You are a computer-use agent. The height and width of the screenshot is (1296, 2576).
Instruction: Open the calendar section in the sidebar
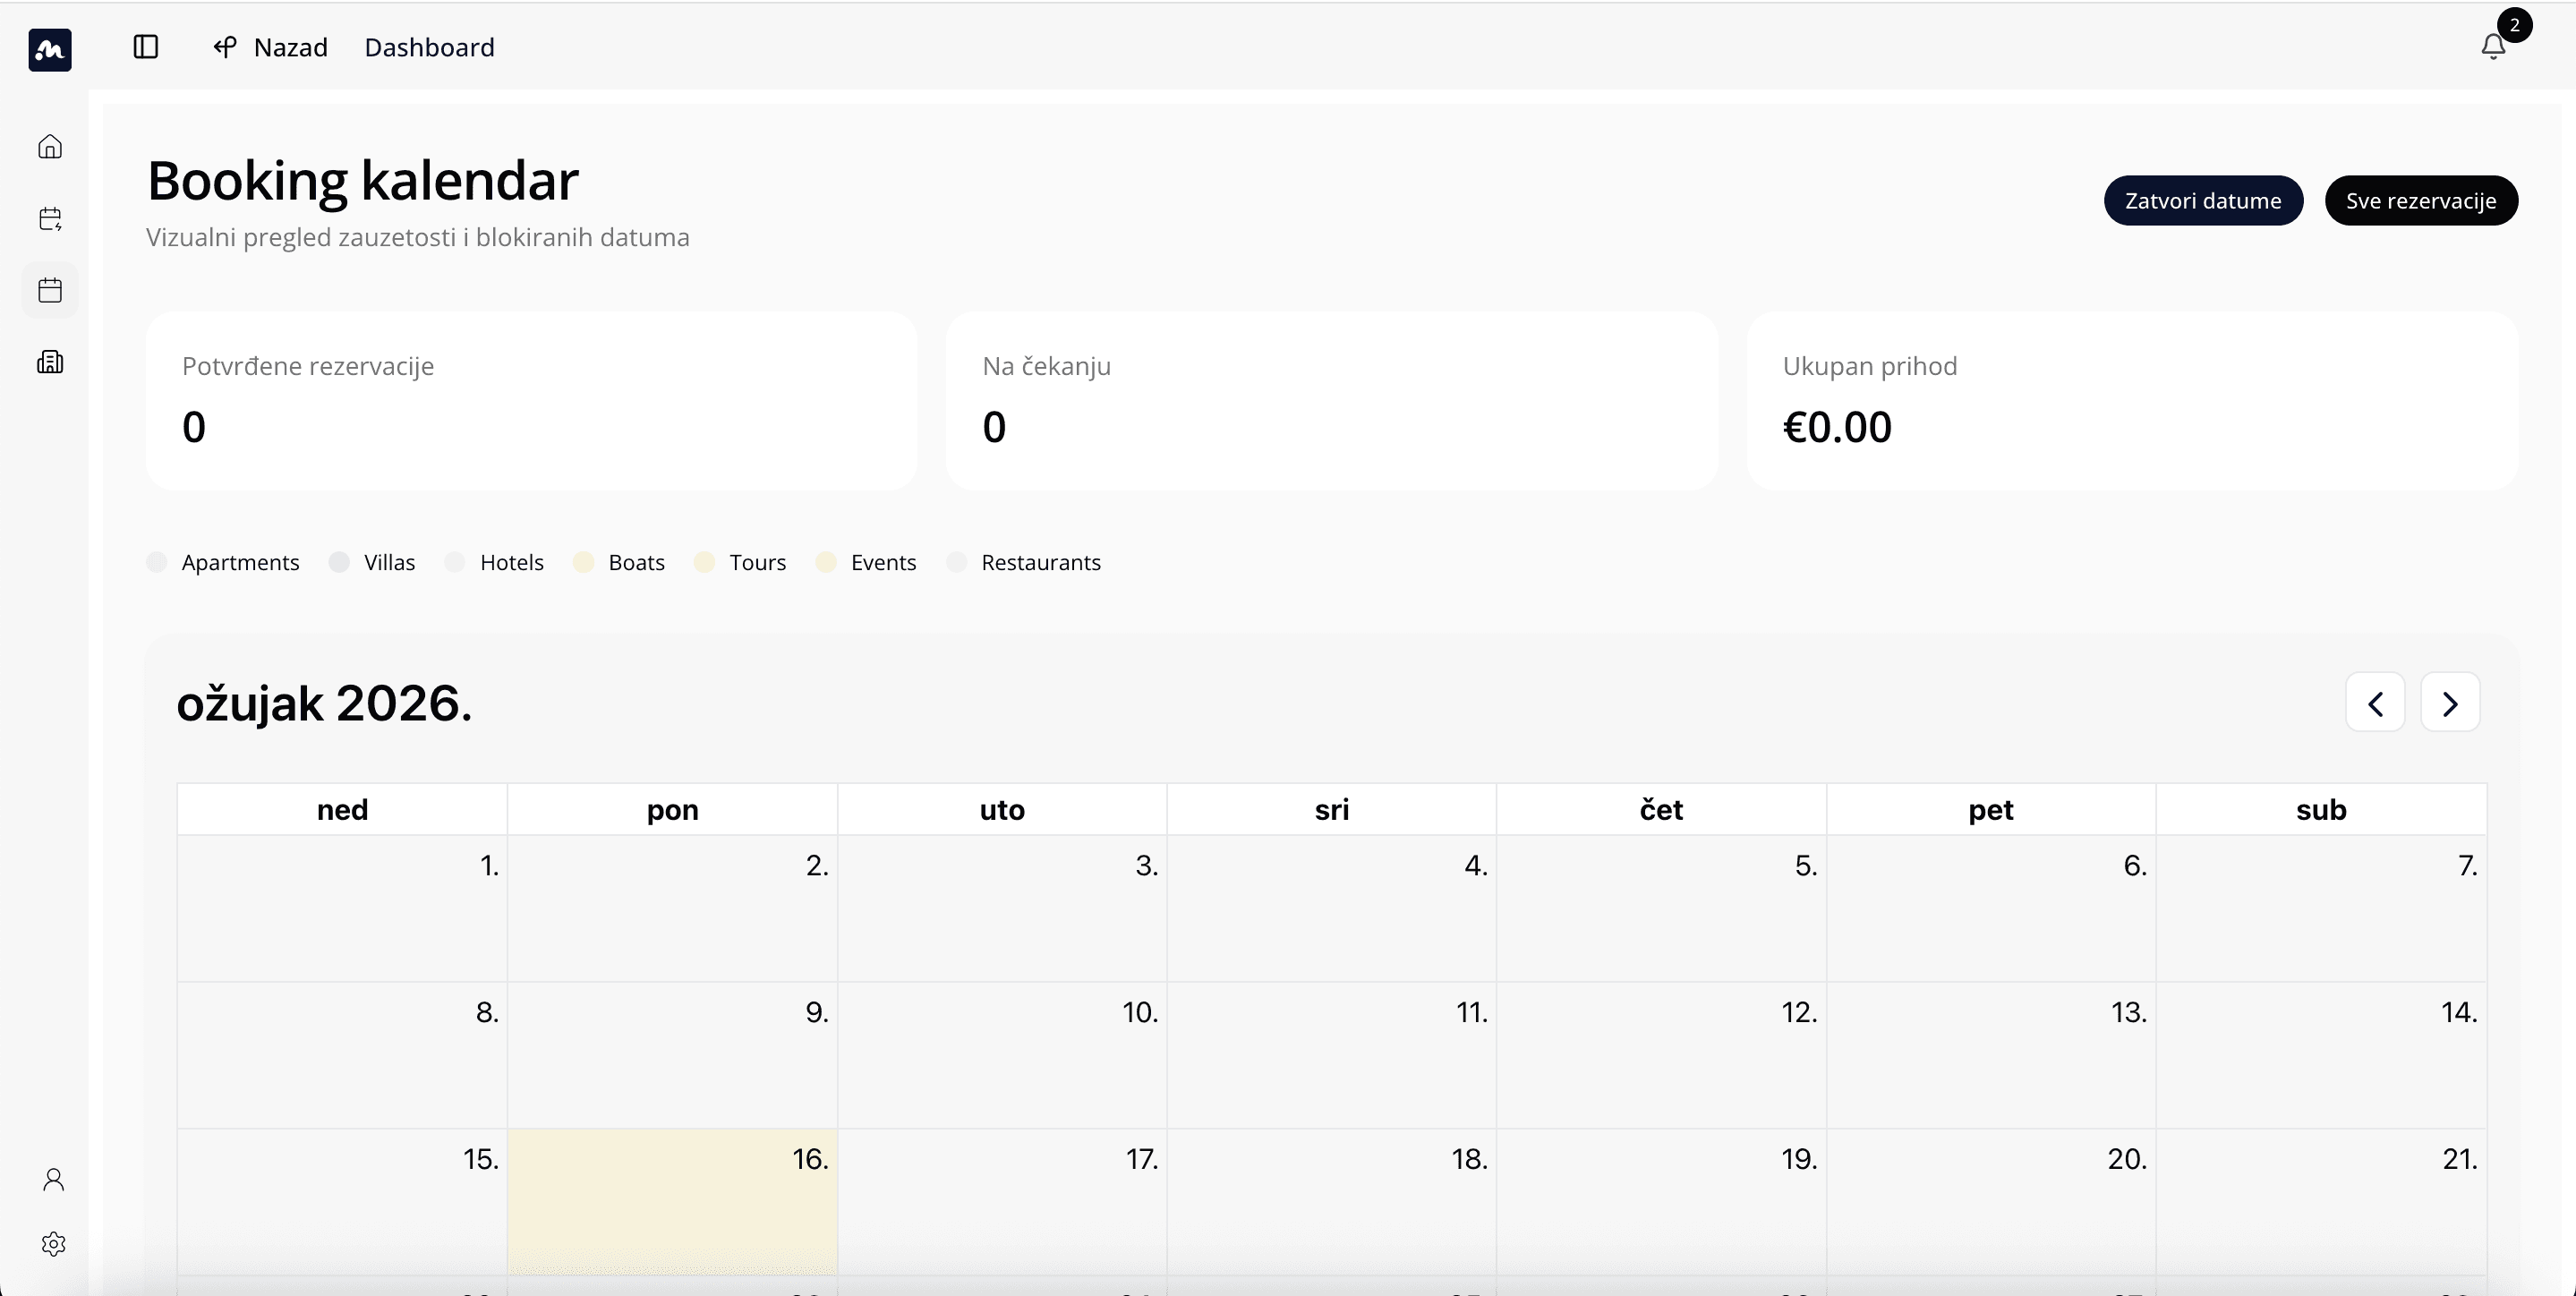49,290
